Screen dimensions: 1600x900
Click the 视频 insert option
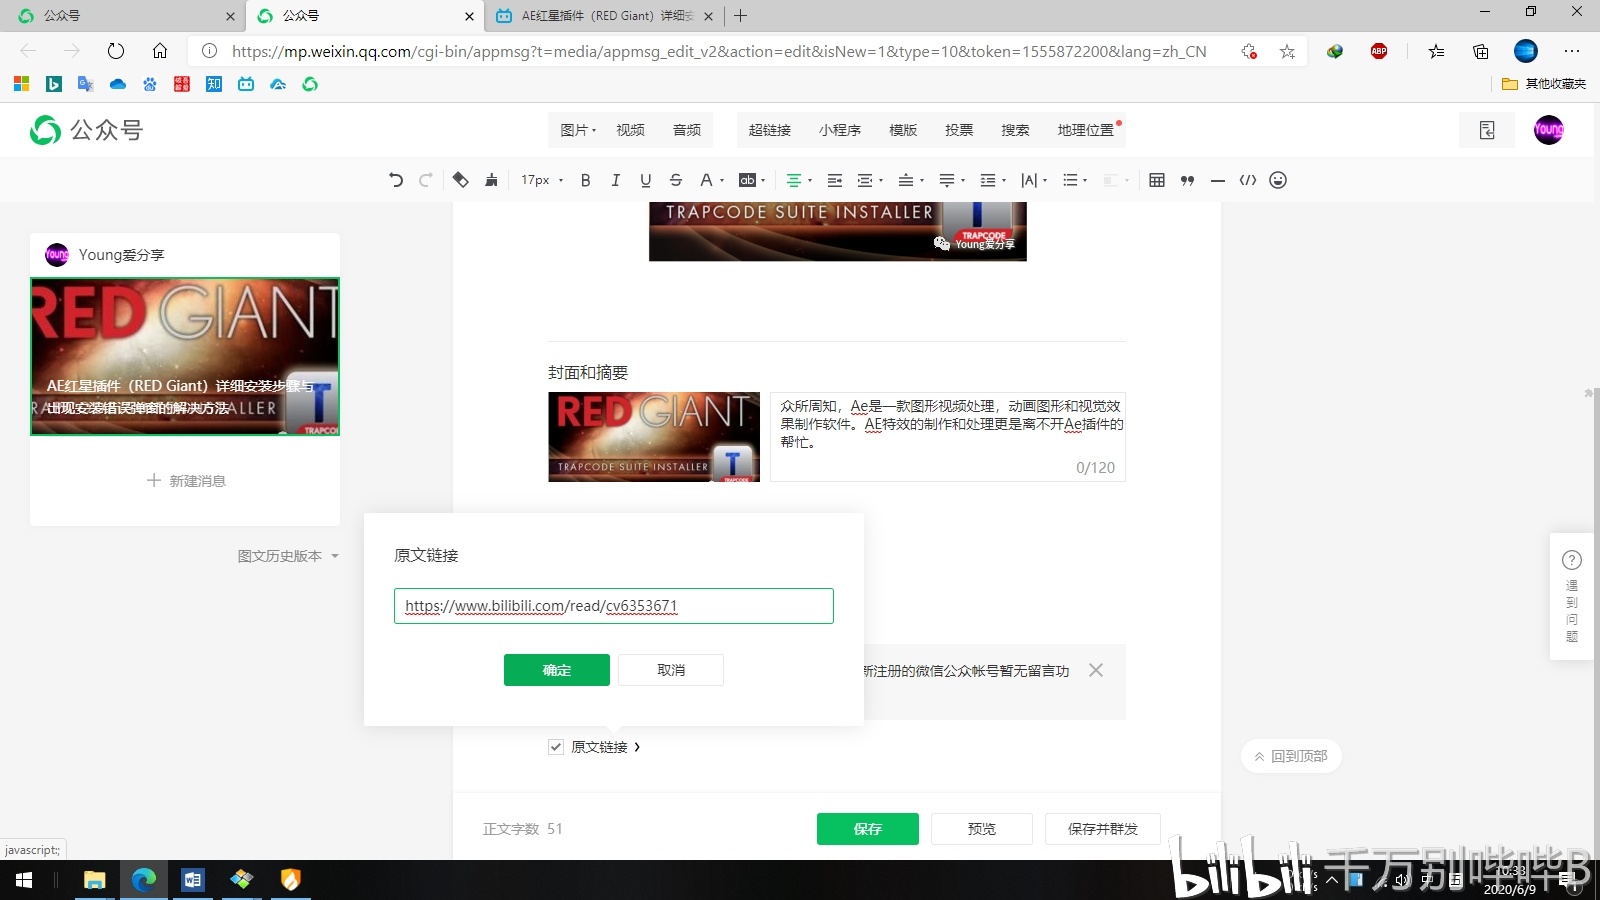(630, 130)
